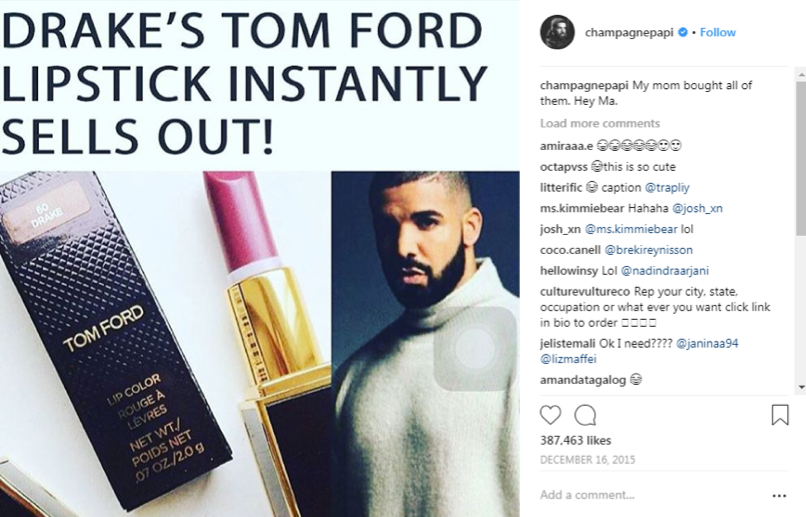
Task: Click the December 16, 2015 post date
Action: [x=588, y=459]
